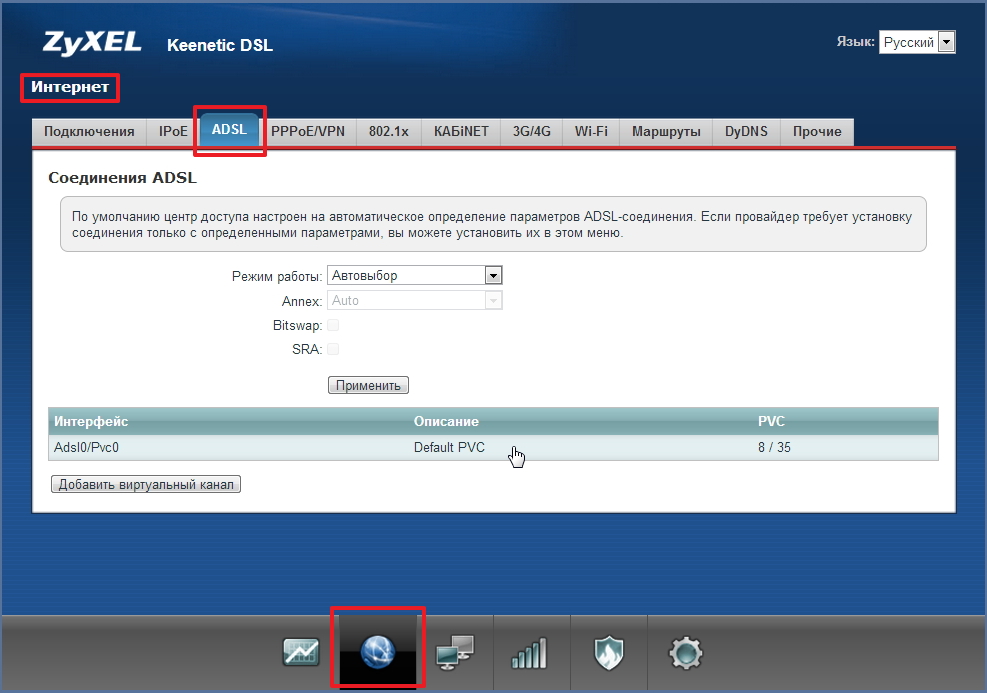Click the Internet globe icon
The image size is (987, 693).
[378, 652]
